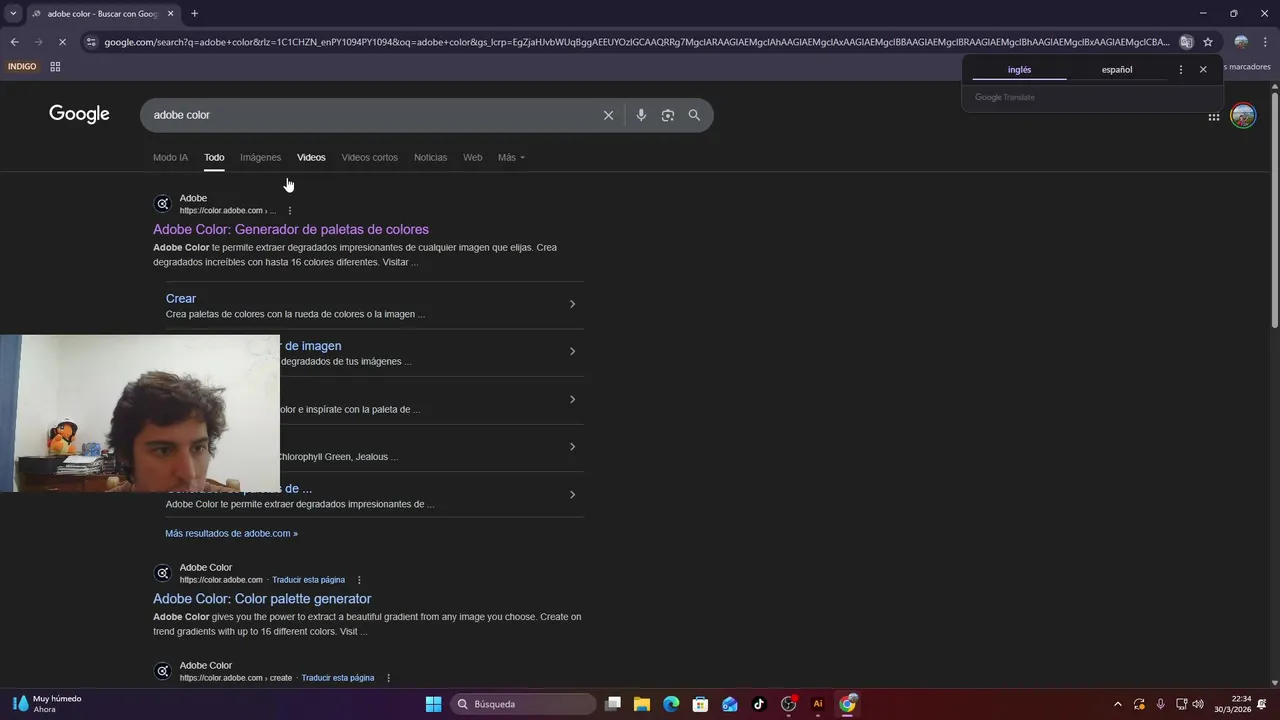Open 'Adobe Color: Generador de paletas de colores'
1280x720 pixels.
[291, 229]
